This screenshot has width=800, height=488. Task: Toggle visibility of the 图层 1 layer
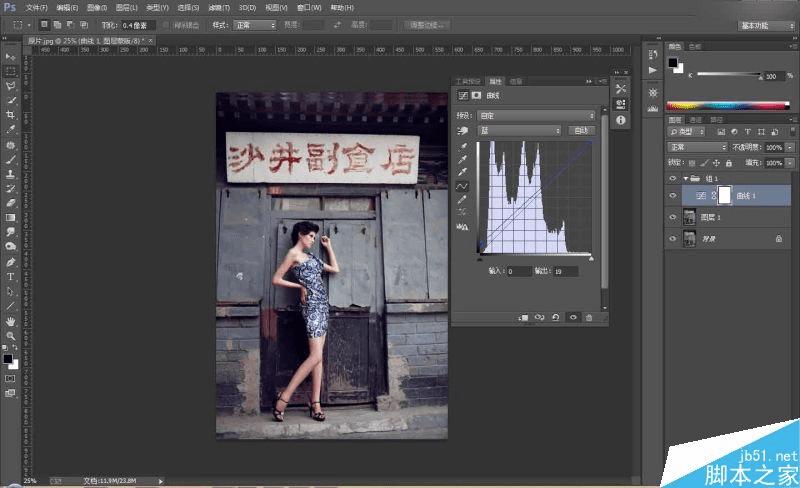pos(673,217)
